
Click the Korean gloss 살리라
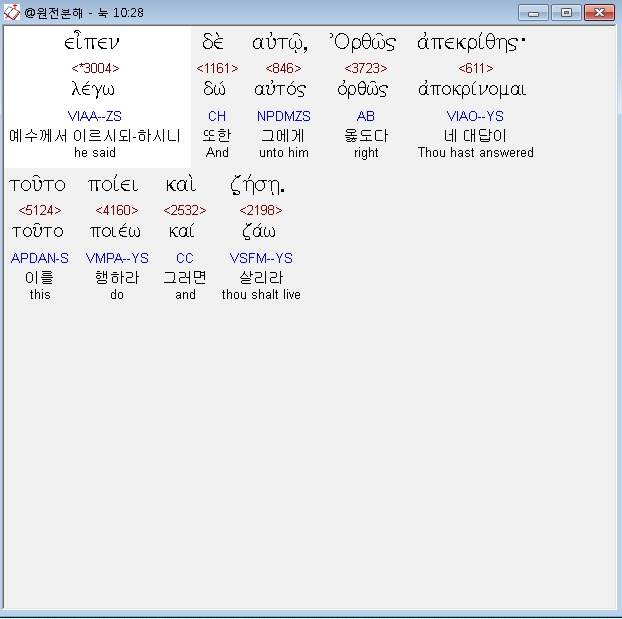261,277
